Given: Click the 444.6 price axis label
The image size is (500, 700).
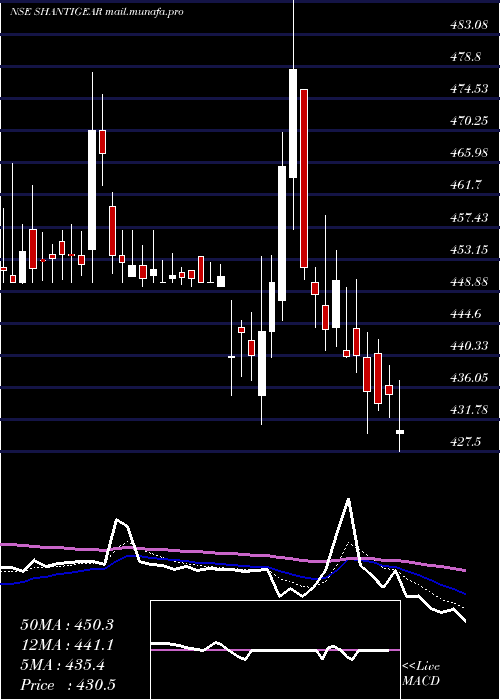Looking at the screenshot, I should [x=465, y=314].
